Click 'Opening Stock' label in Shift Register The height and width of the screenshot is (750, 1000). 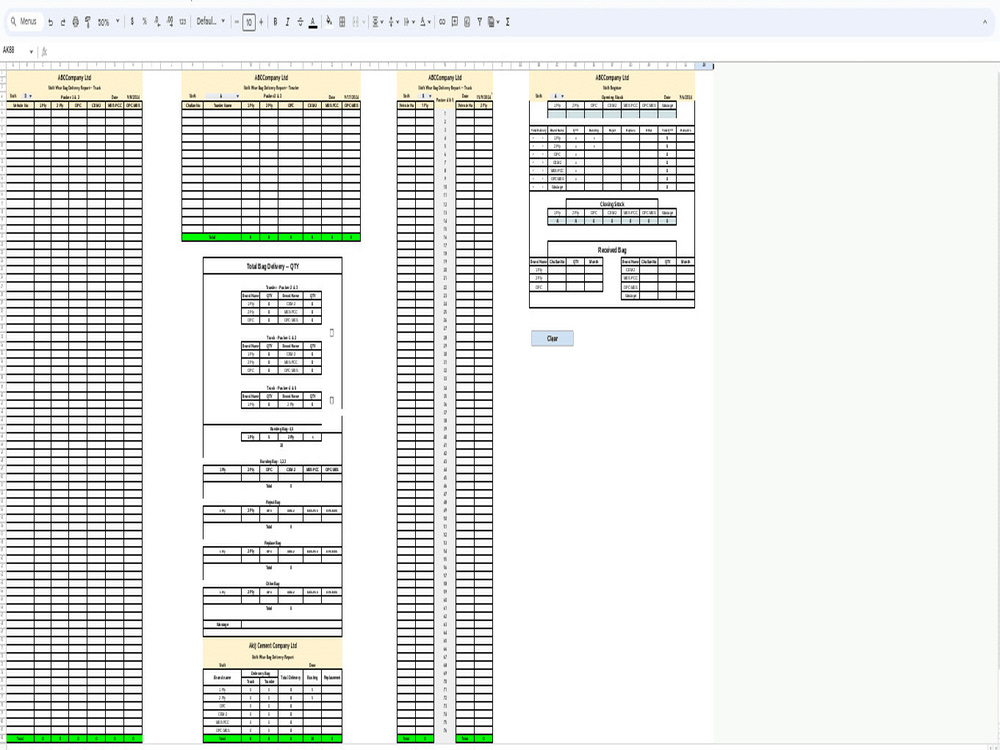612,97
